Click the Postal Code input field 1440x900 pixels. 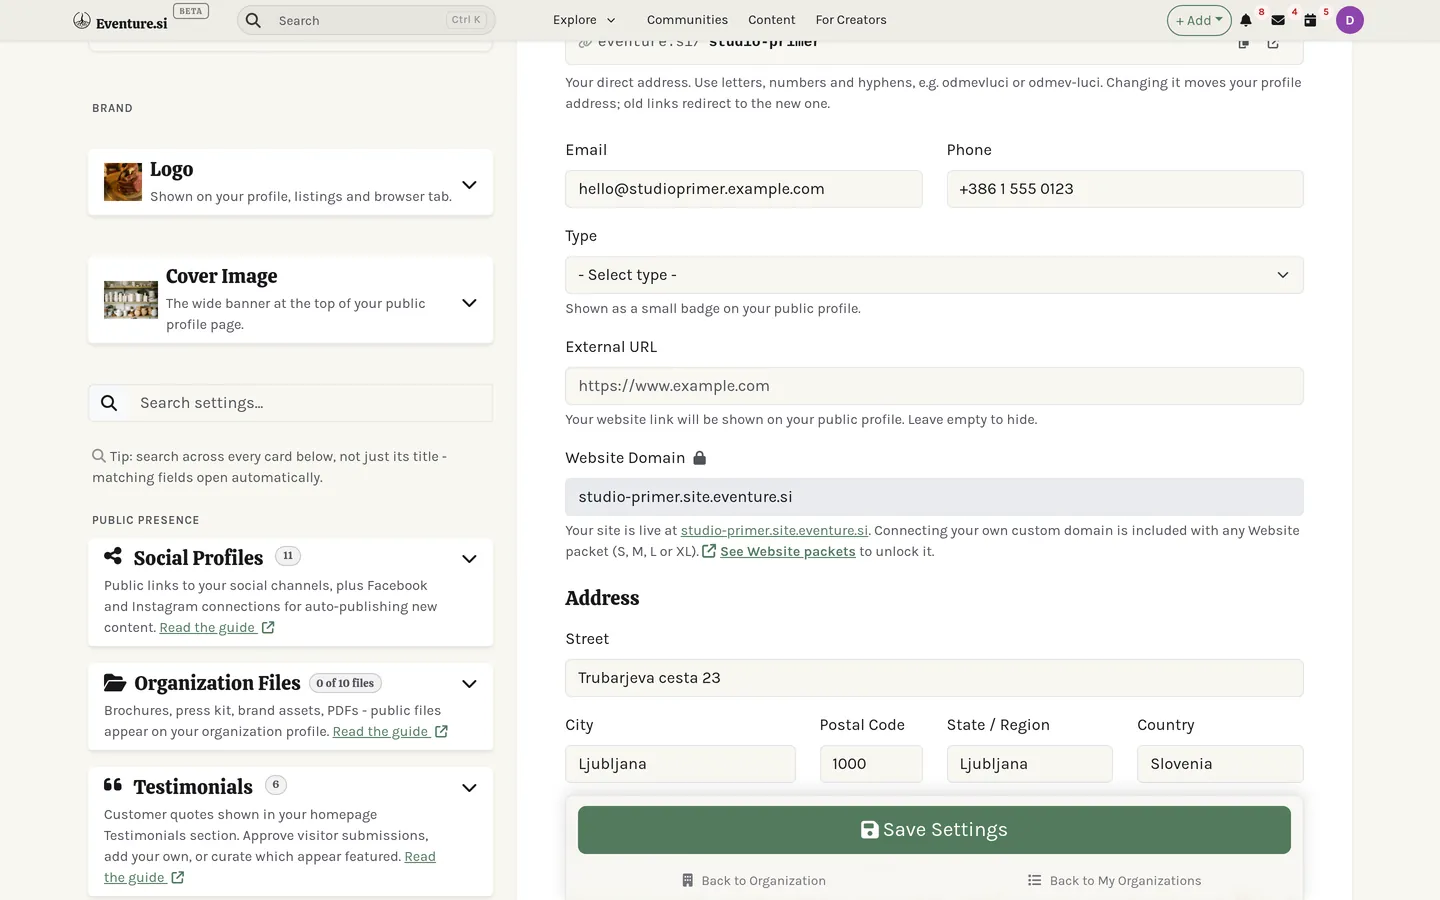(x=871, y=764)
